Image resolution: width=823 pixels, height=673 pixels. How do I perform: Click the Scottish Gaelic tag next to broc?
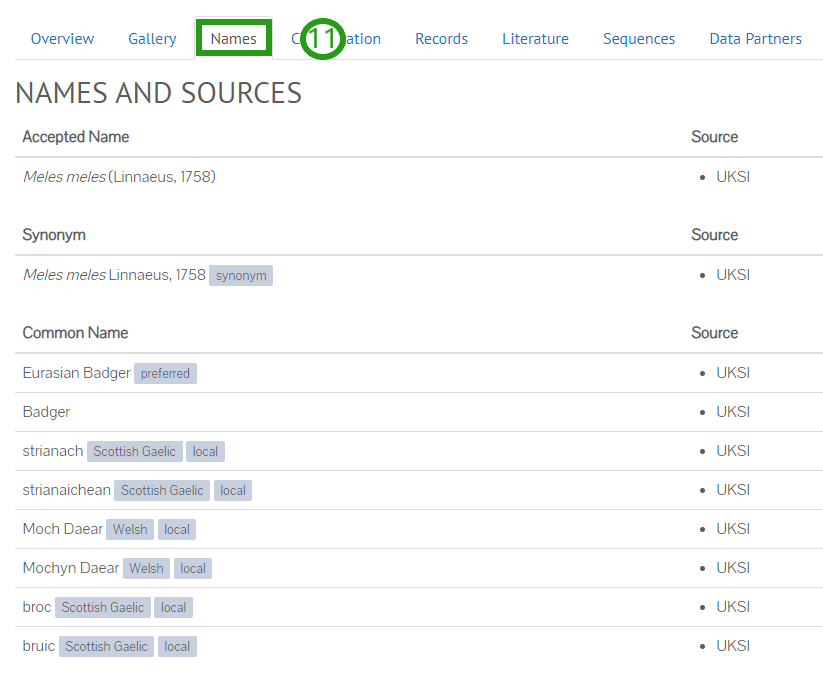pos(102,607)
